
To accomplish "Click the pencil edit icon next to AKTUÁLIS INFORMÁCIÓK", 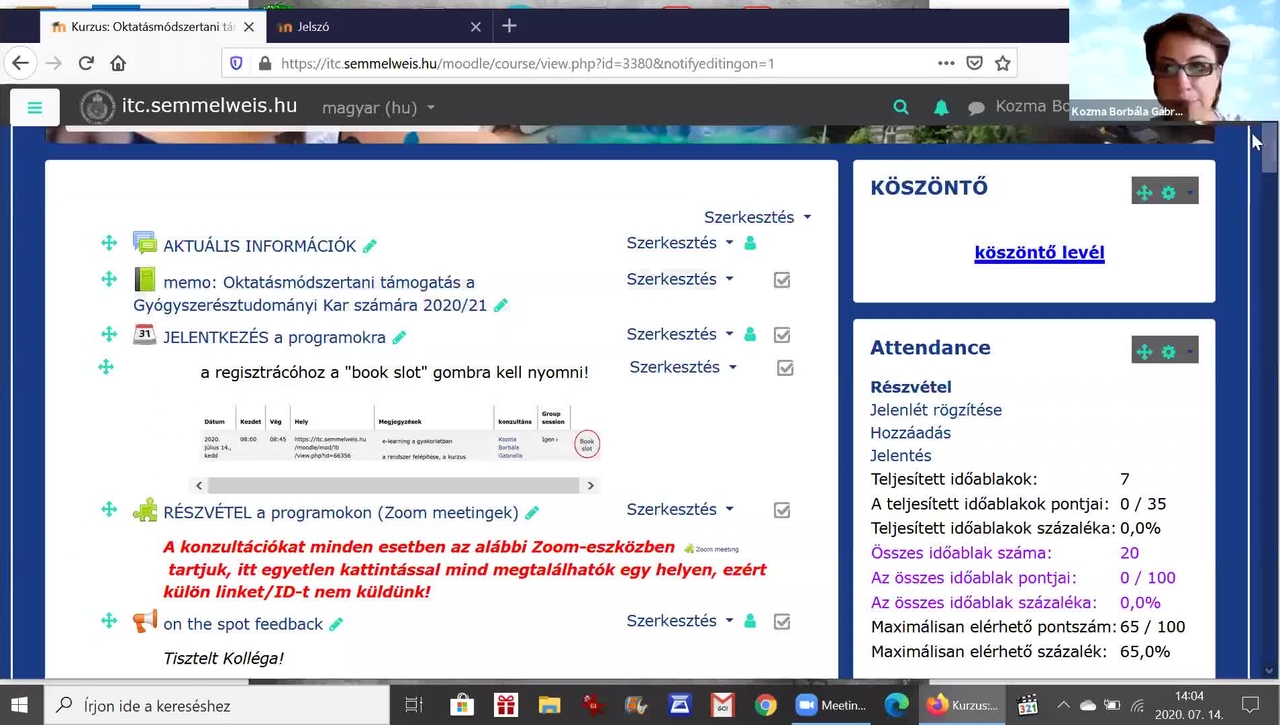I will (x=370, y=246).
